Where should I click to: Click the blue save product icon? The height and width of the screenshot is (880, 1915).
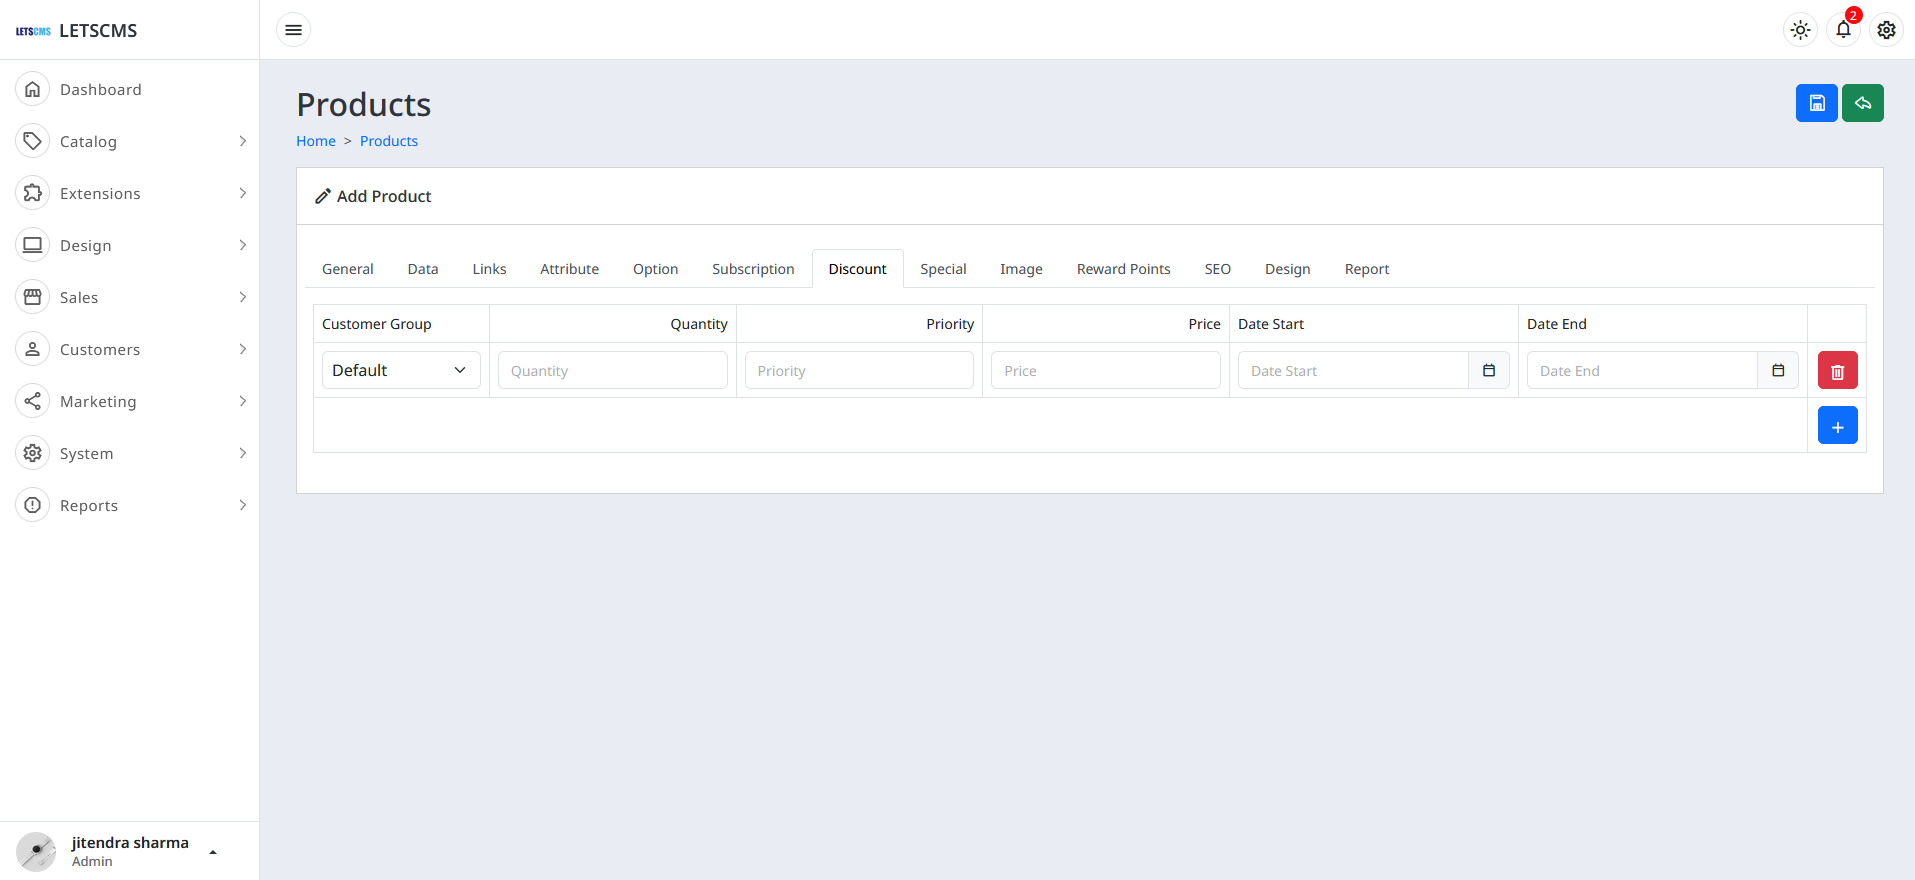1816,103
